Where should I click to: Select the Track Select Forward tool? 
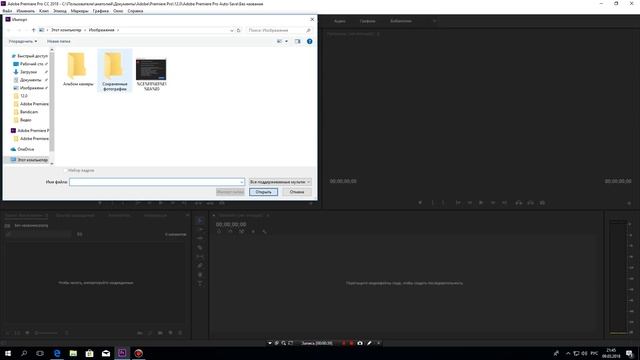[x=200, y=229]
